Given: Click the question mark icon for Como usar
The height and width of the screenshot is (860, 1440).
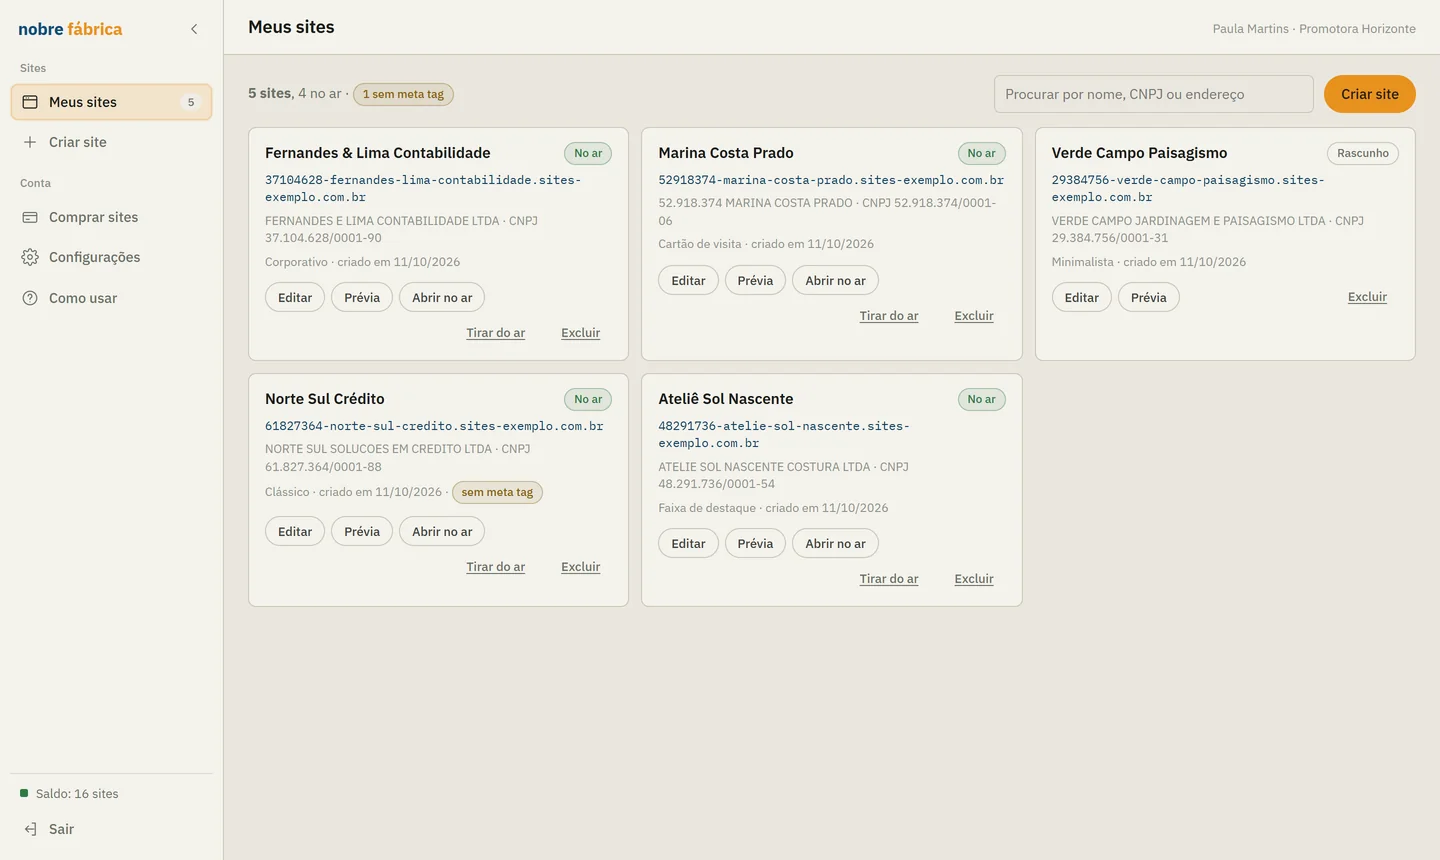Looking at the screenshot, I should pyautogui.click(x=30, y=298).
